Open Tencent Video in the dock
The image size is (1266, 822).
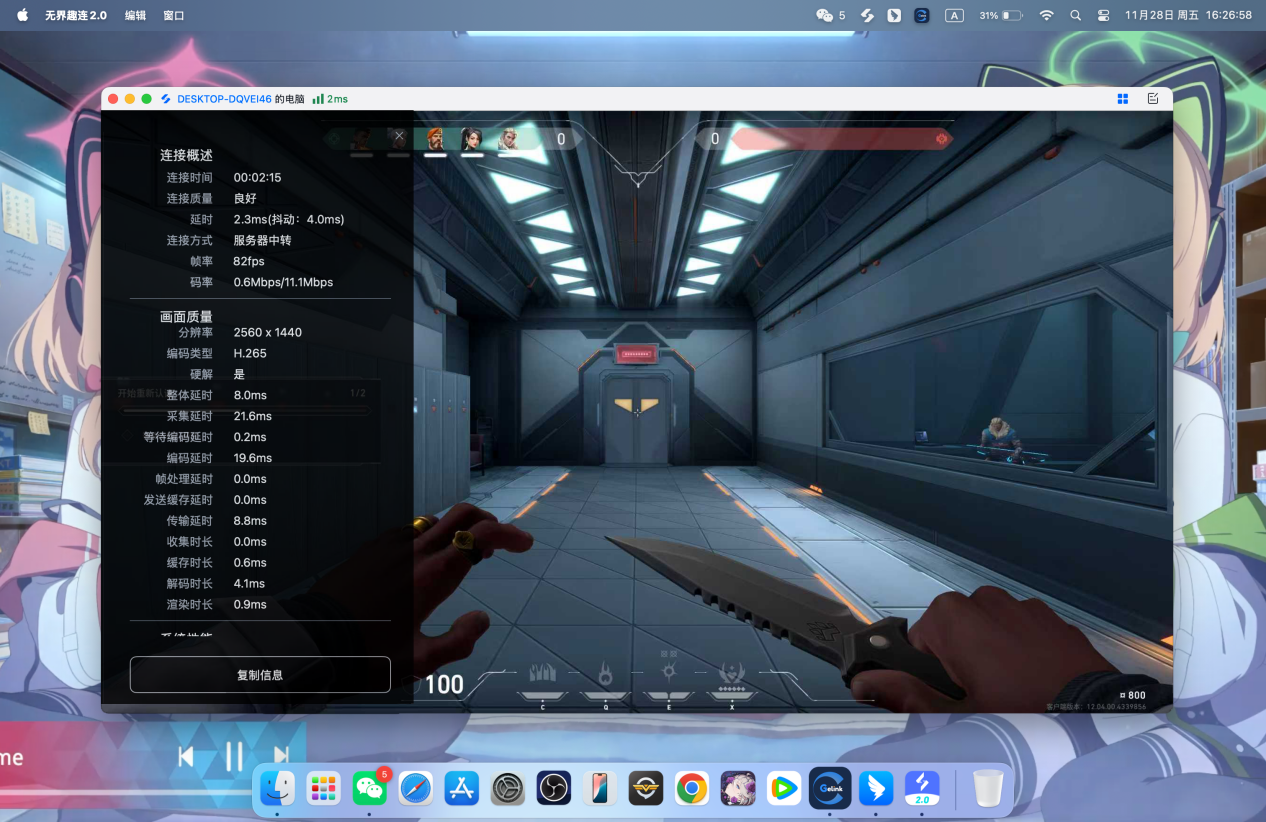click(x=784, y=789)
